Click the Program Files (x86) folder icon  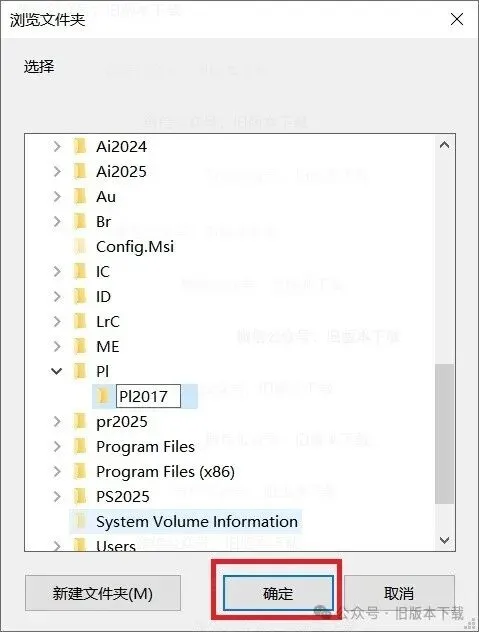(80, 471)
